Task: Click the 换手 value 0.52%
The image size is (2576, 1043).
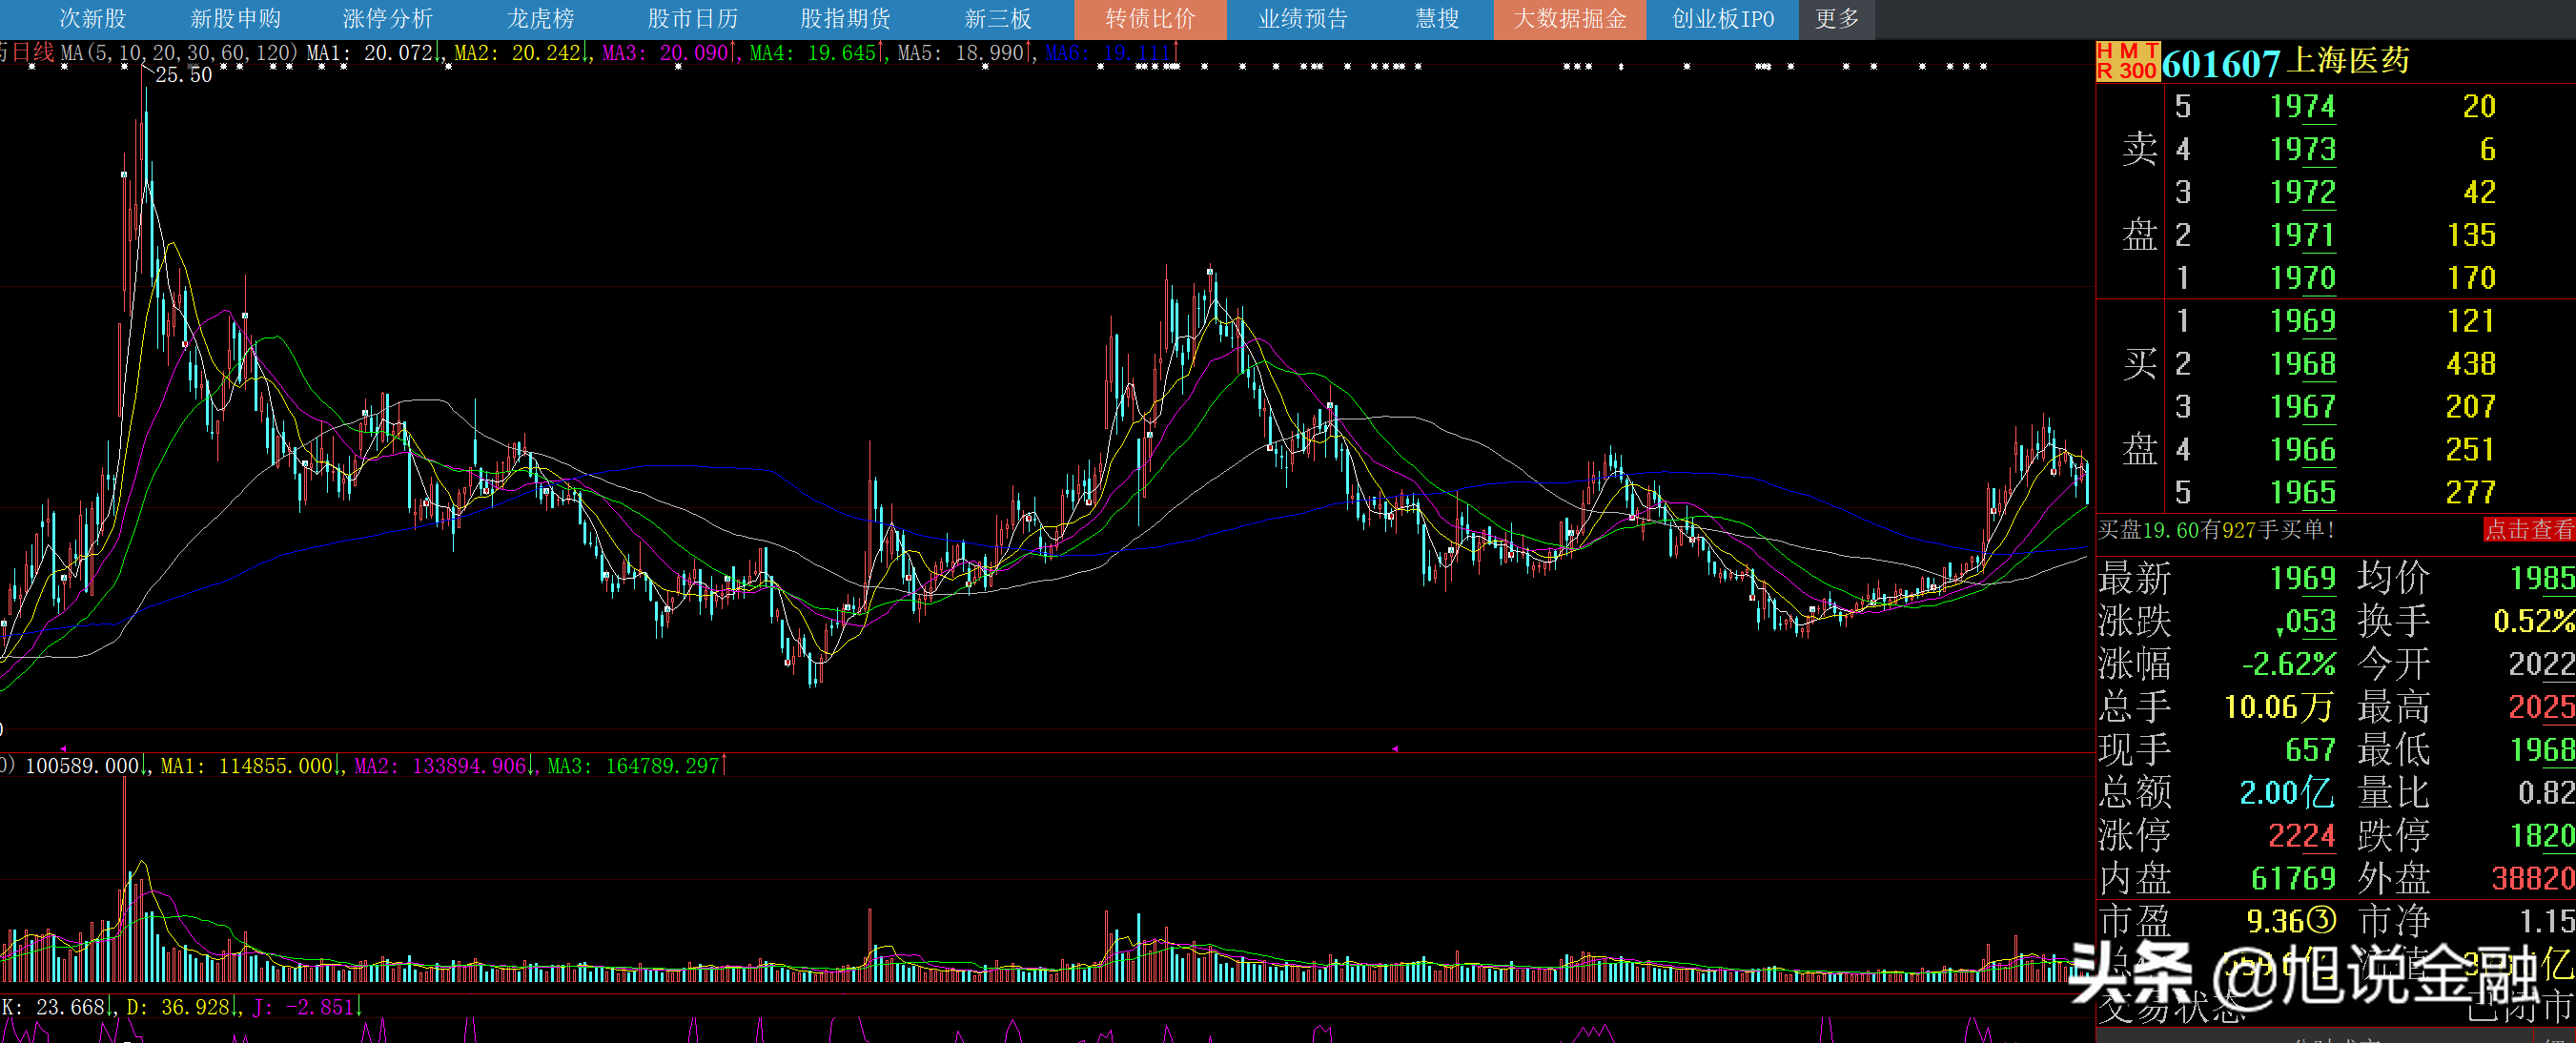Action: (x=2534, y=621)
